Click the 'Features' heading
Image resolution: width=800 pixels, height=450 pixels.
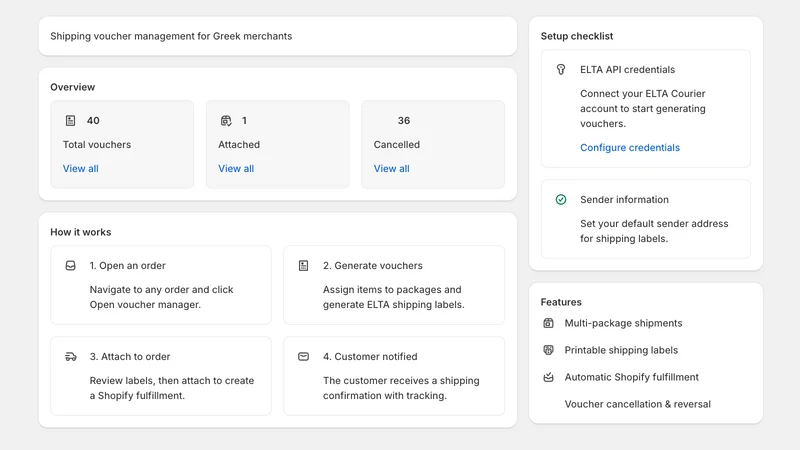click(561, 302)
